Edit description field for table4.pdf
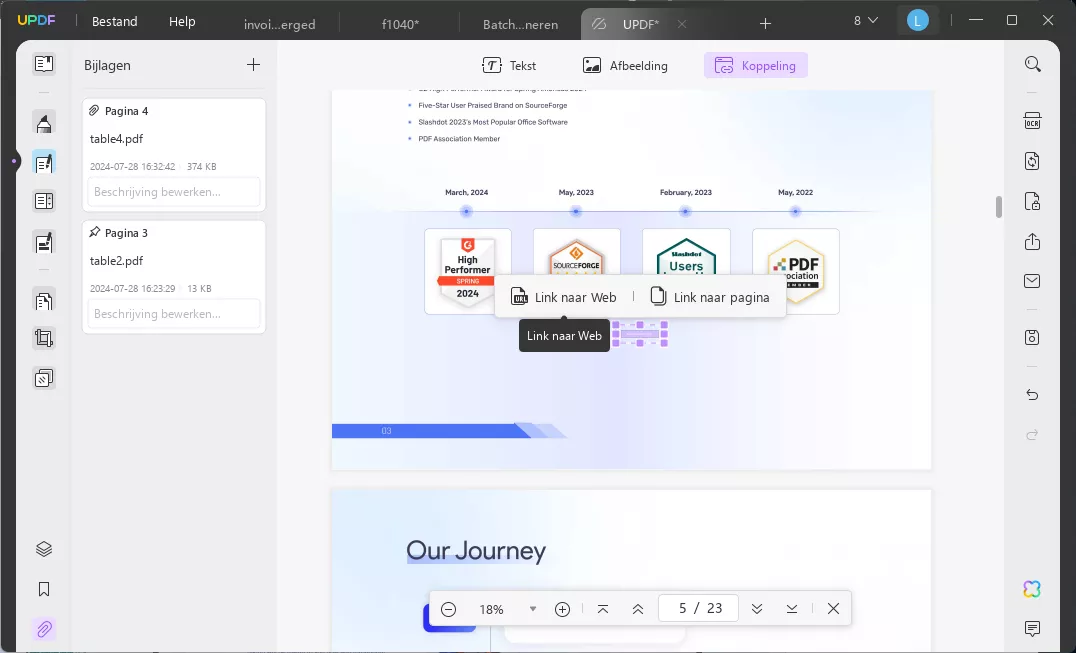The height and width of the screenshot is (653, 1076). (x=174, y=192)
